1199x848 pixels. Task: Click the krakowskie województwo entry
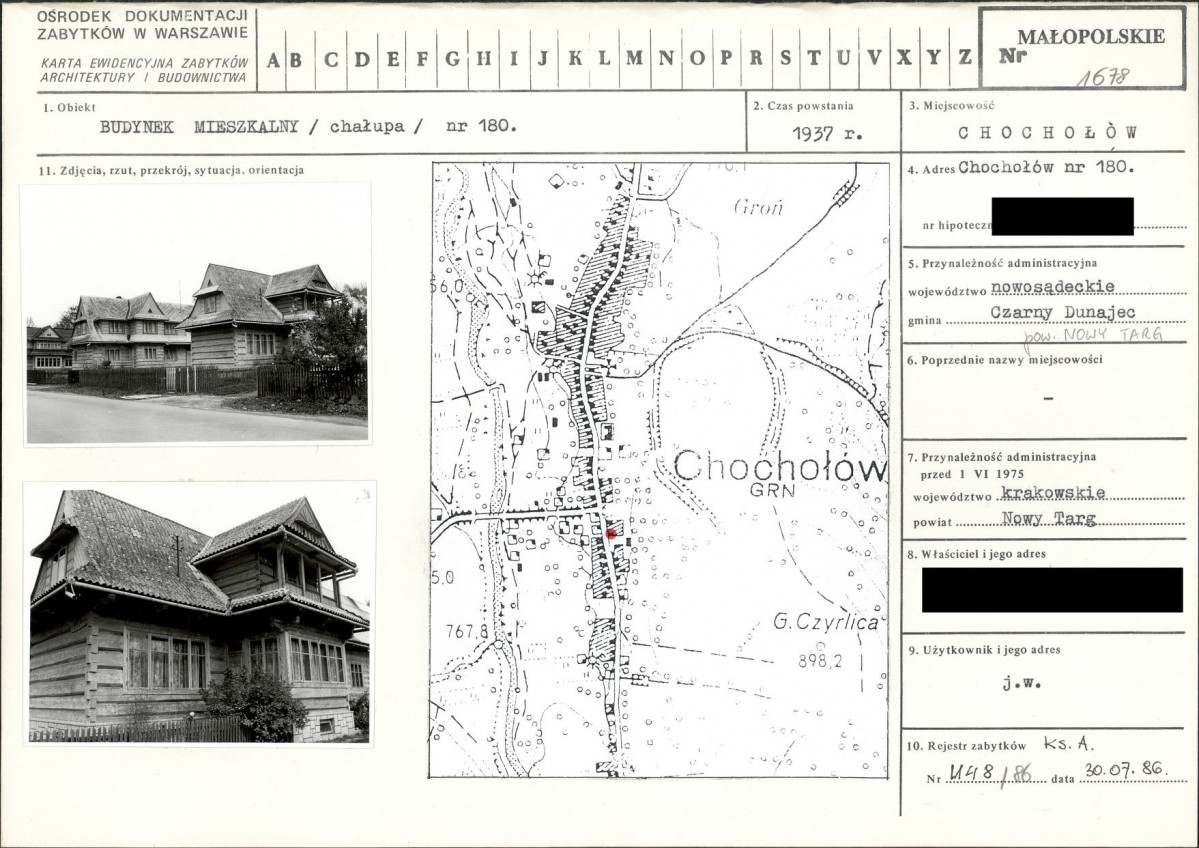click(1054, 493)
